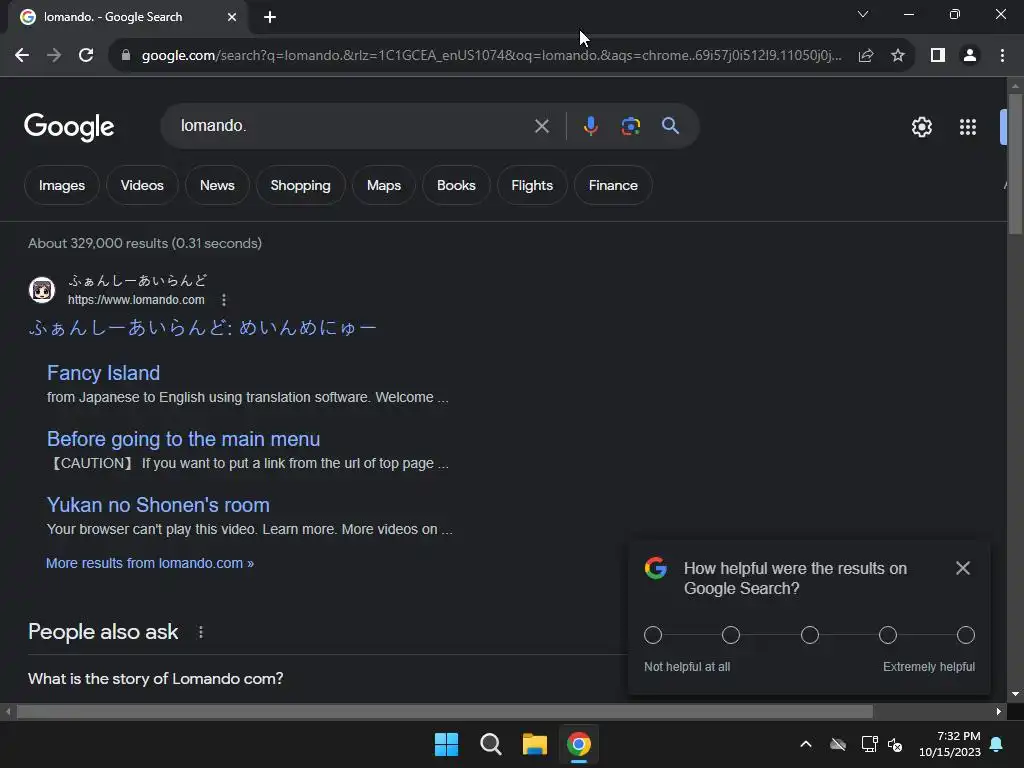
Task: Search by image with Google Lens
Action: (630, 126)
